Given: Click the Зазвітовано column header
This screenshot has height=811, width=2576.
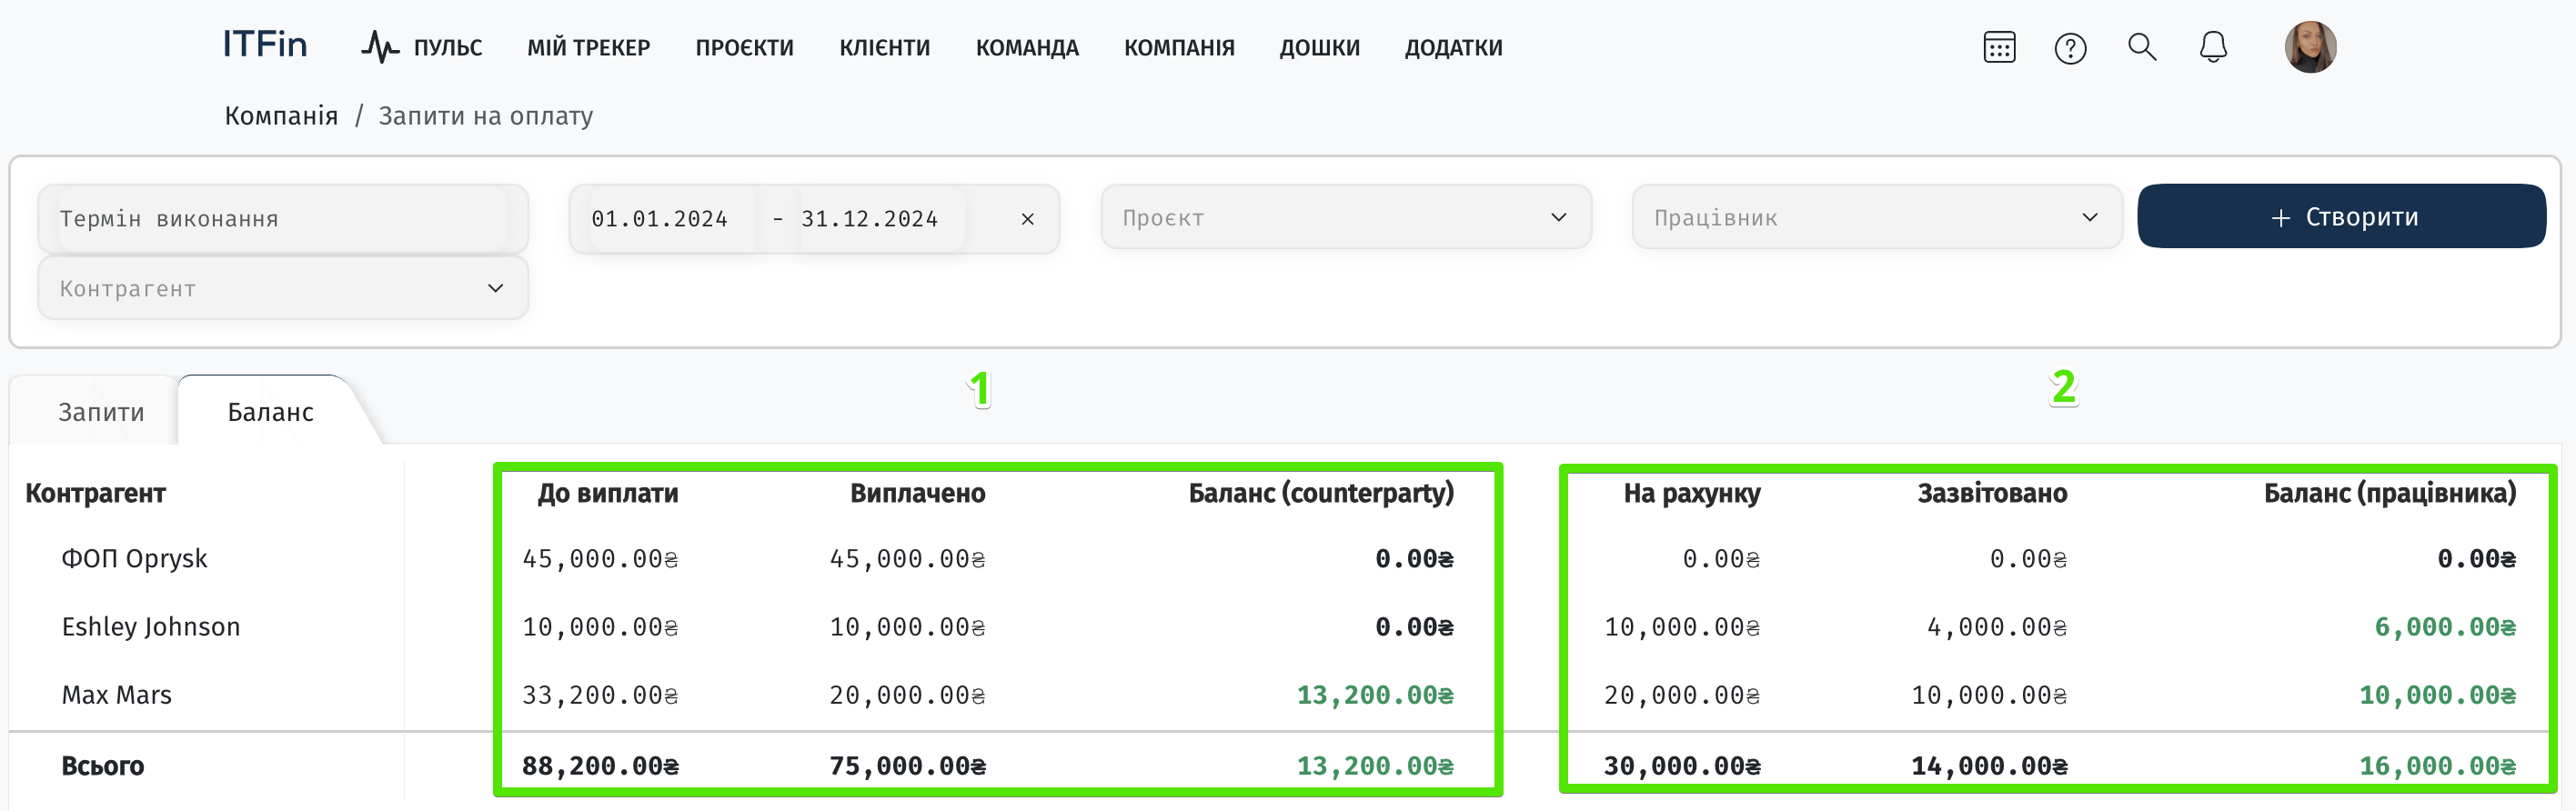Looking at the screenshot, I should tap(1992, 493).
